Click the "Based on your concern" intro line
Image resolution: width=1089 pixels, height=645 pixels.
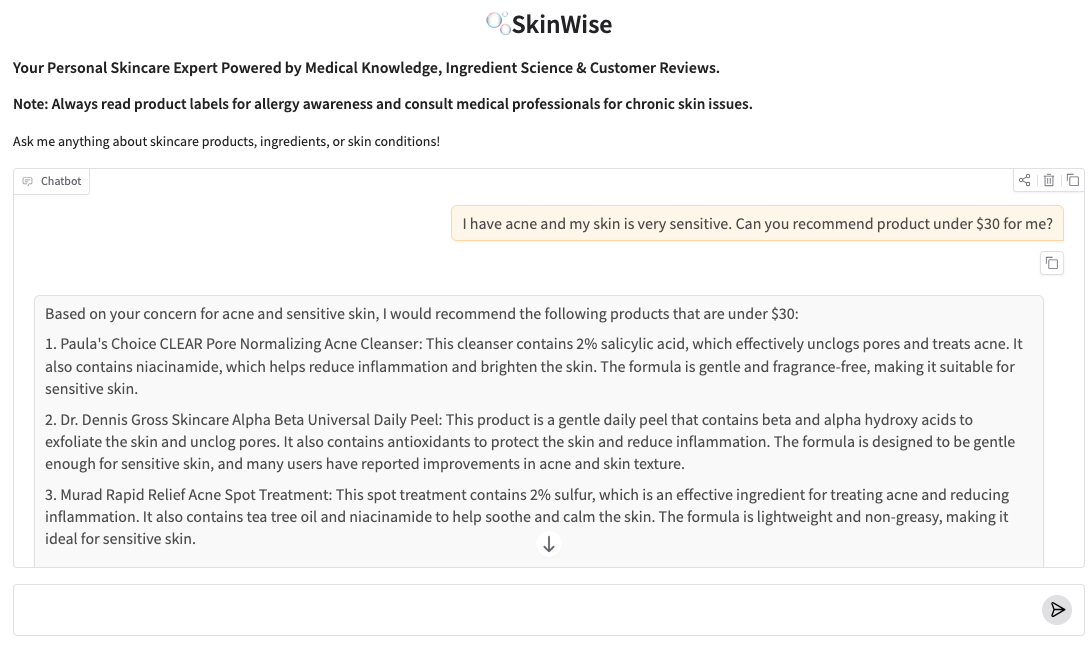pyautogui.click(x=421, y=314)
